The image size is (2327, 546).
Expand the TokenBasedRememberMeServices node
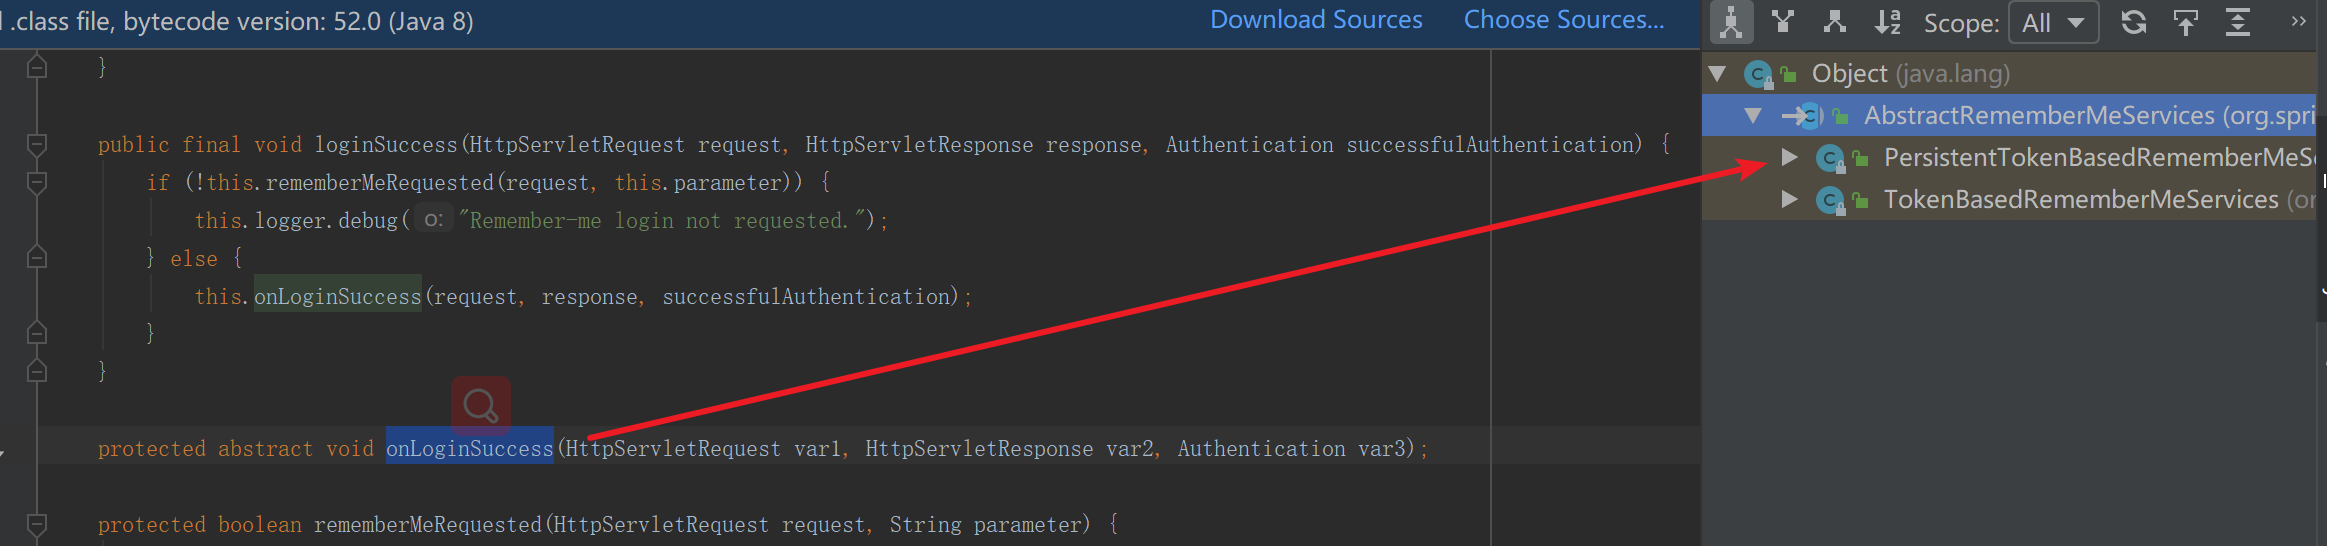pos(1790,199)
